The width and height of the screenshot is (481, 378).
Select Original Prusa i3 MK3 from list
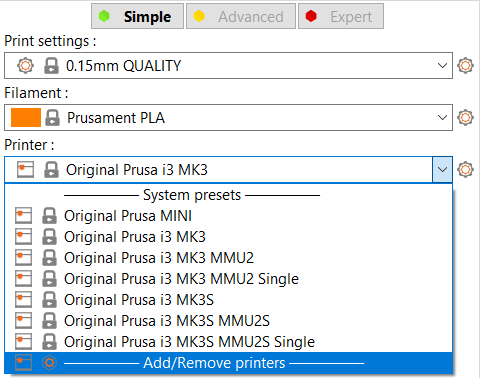(x=228, y=237)
